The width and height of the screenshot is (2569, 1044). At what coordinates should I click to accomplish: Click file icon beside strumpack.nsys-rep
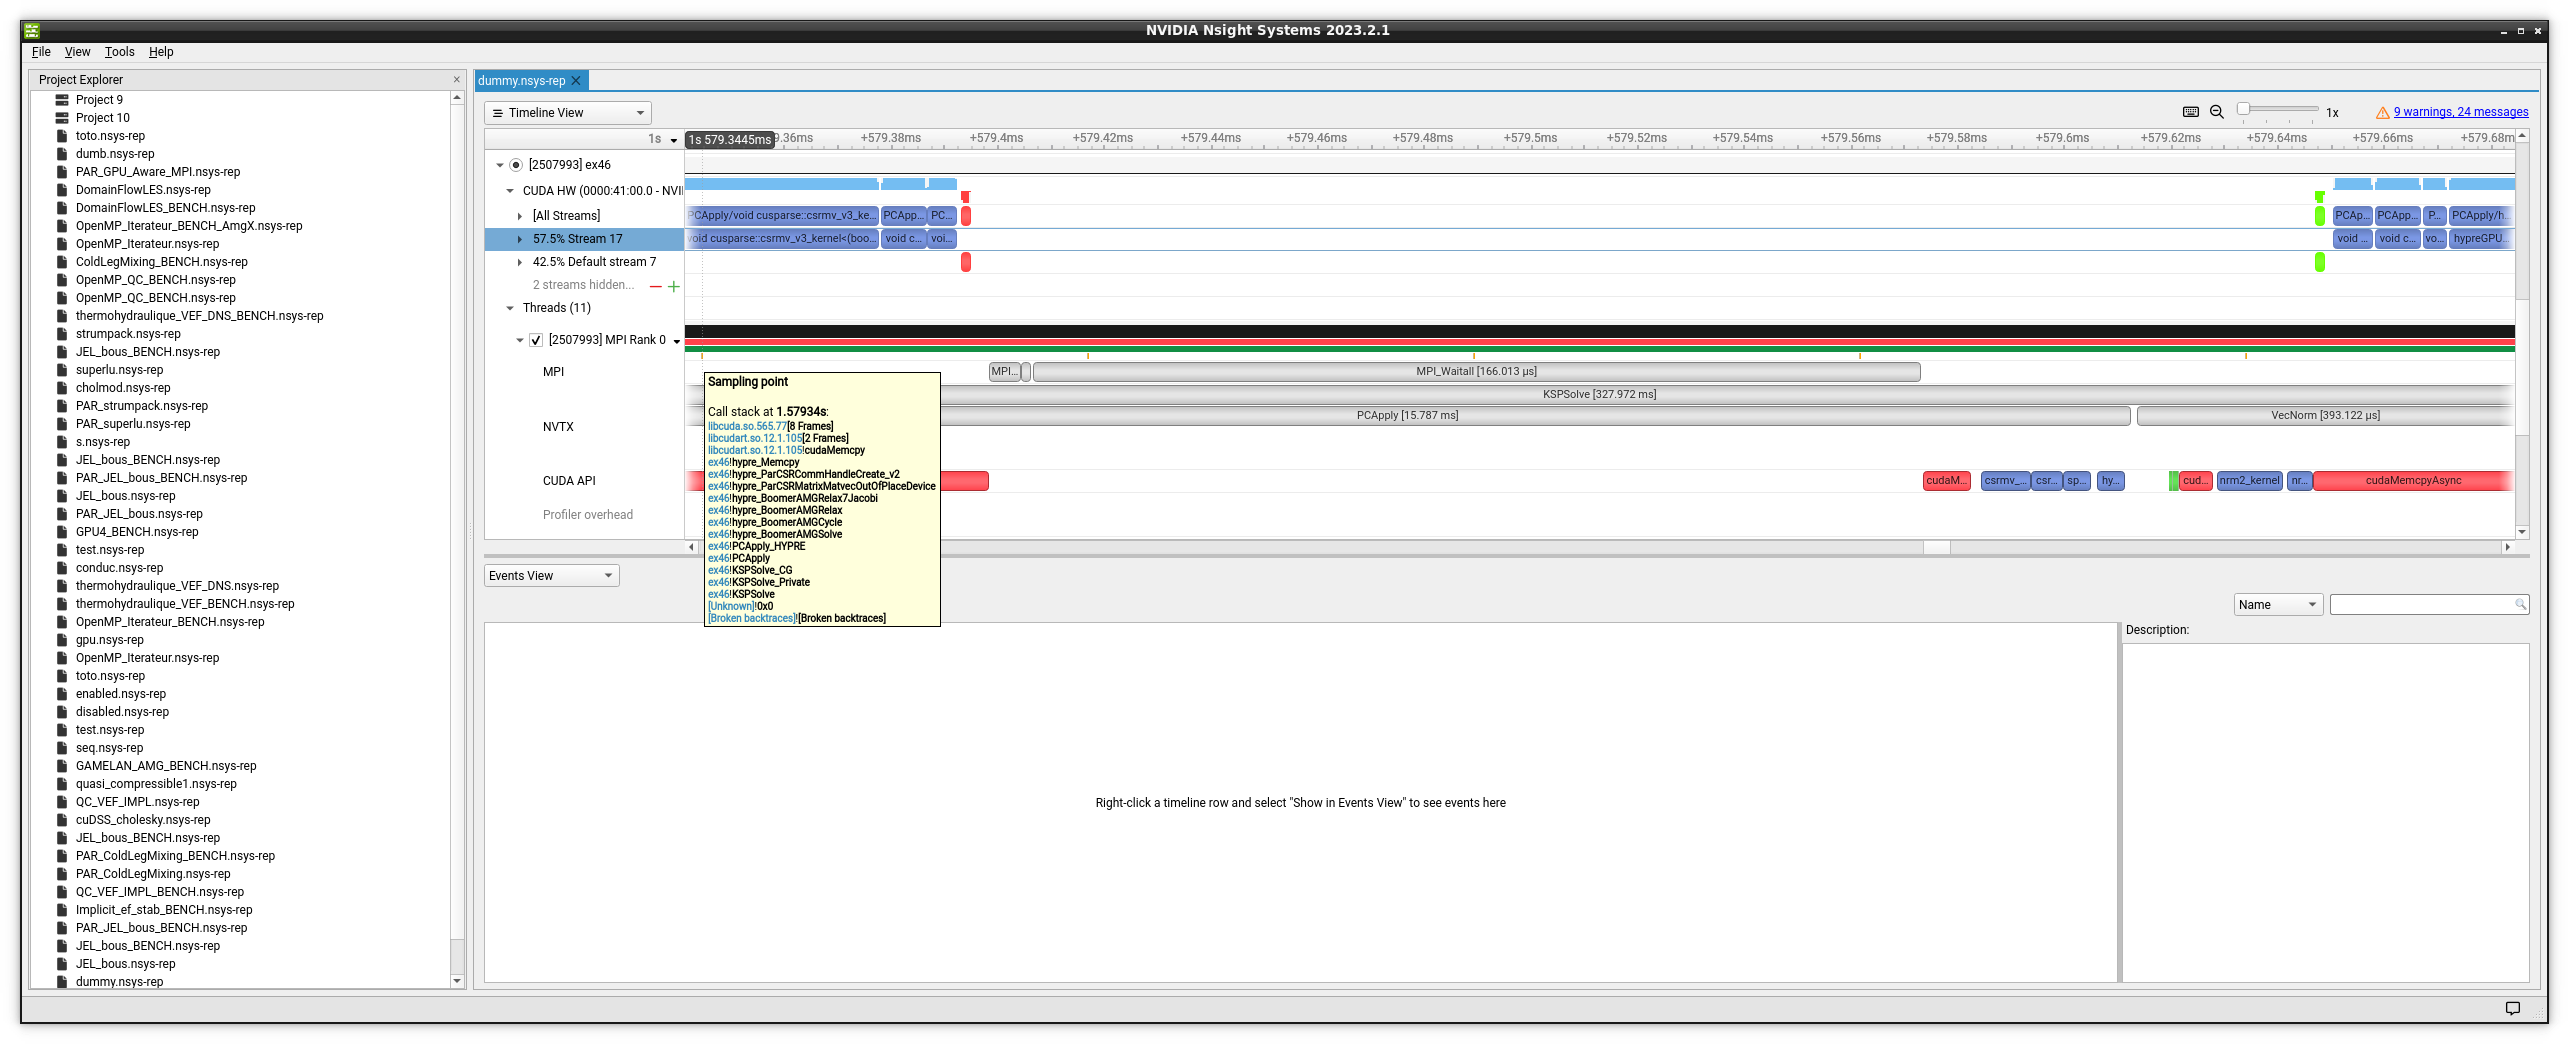[62, 334]
